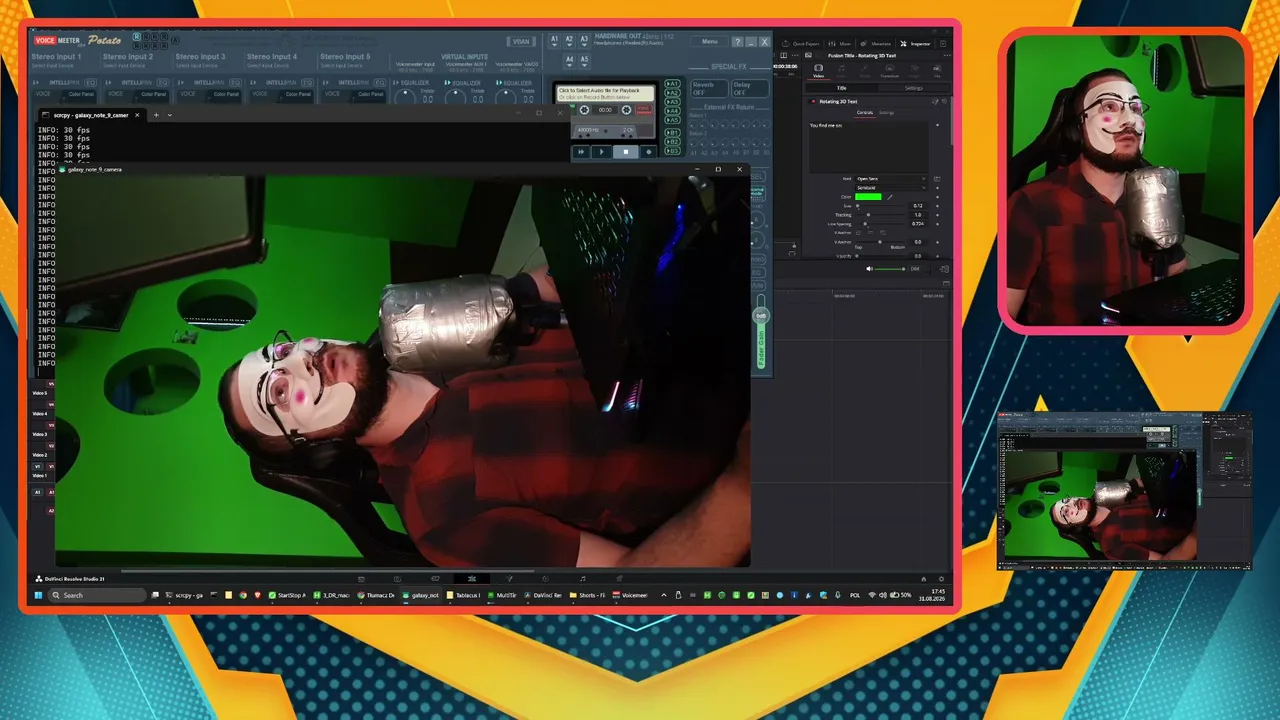This screenshot has height=720, width=1280.
Task: Click the cassette record button
Action: pyautogui.click(x=648, y=152)
